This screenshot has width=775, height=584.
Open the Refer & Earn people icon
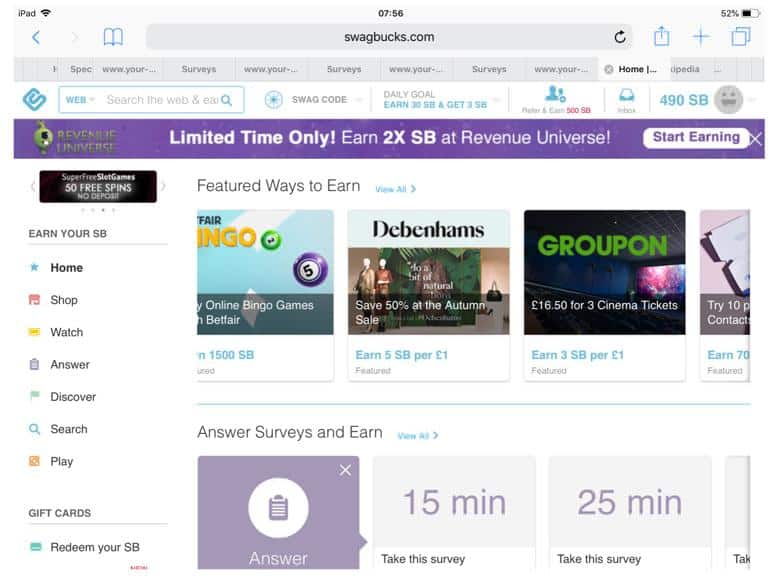coord(556,93)
